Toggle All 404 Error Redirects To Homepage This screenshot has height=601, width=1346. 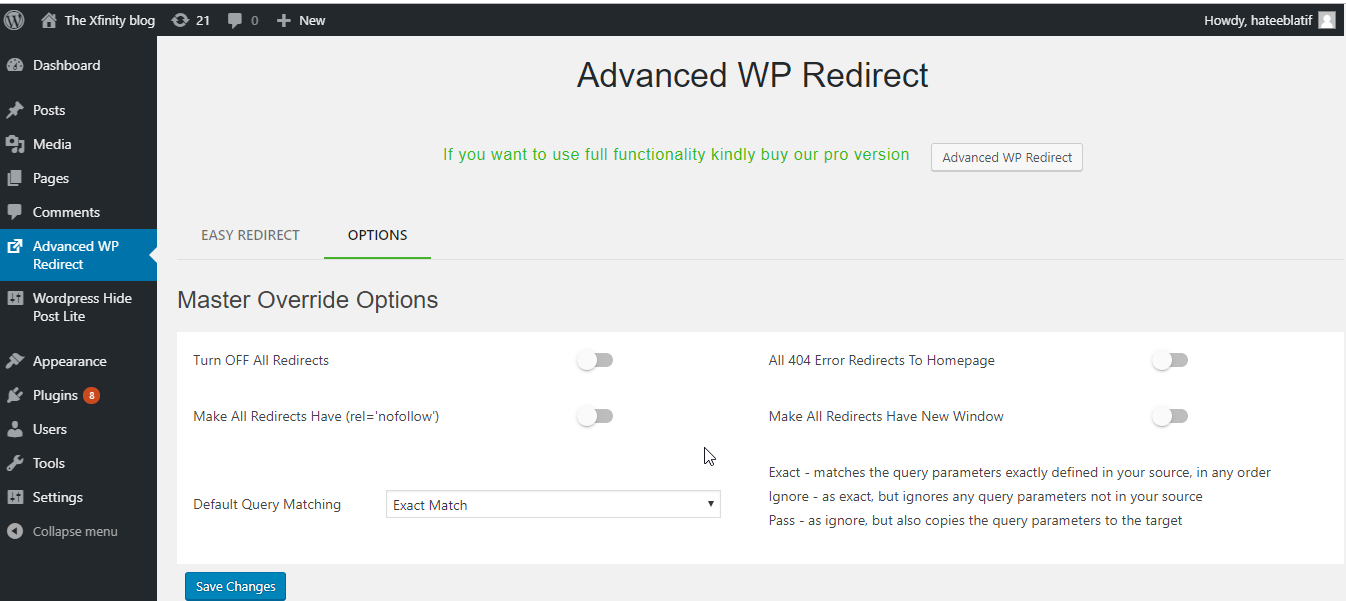(x=1170, y=360)
